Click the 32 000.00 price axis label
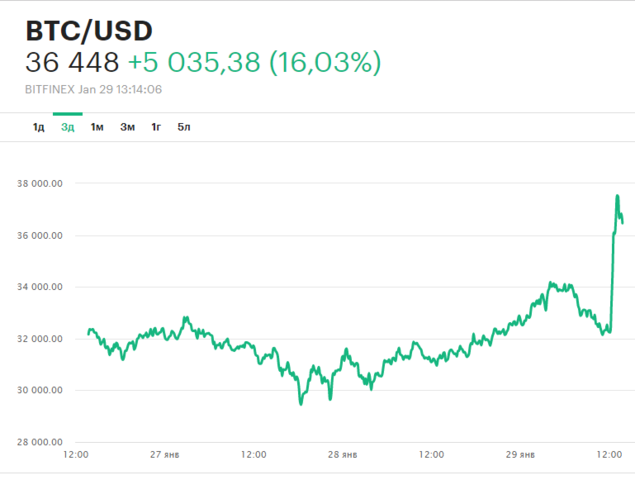This screenshot has width=635, height=480. tap(41, 339)
